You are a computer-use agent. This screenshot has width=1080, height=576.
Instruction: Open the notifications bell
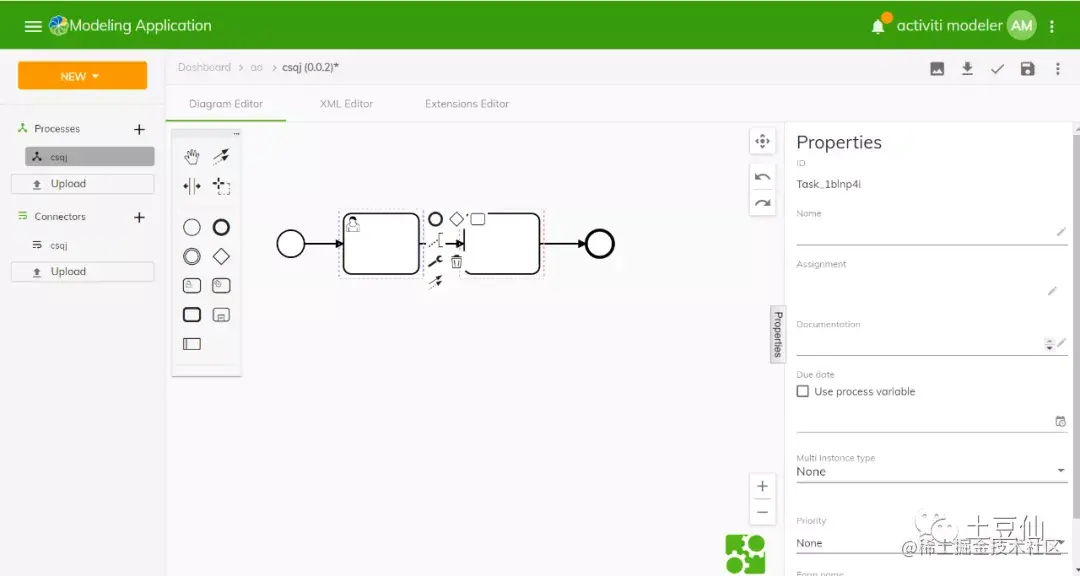pyautogui.click(x=878, y=26)
